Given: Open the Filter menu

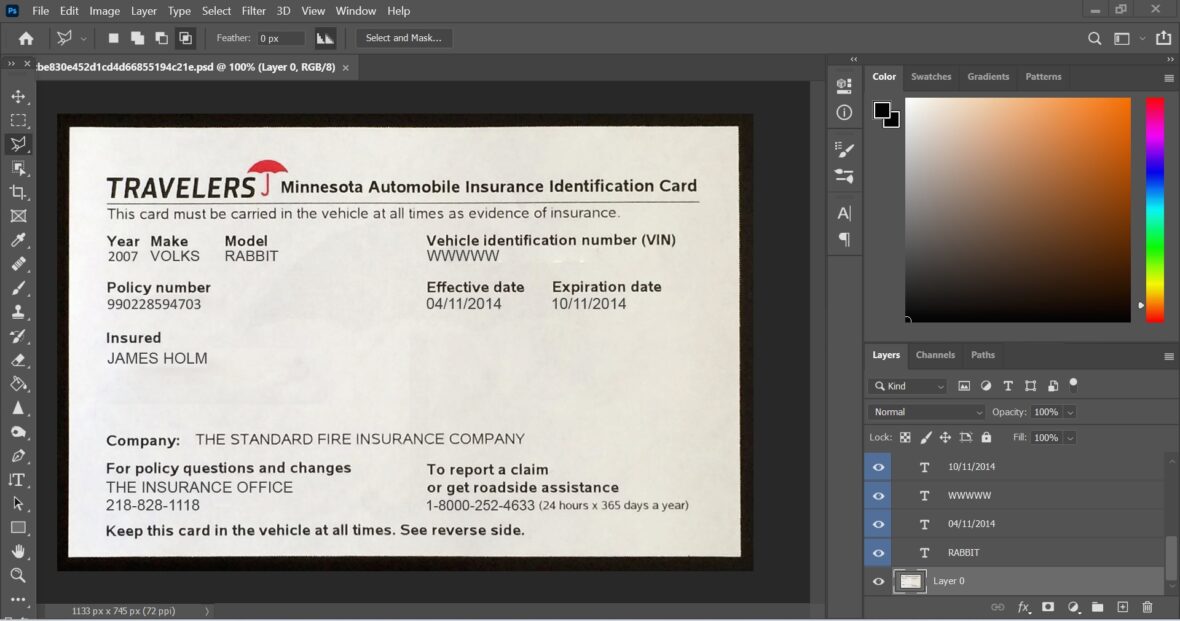Looking at the screenshot, I should (x=254, y=11).
